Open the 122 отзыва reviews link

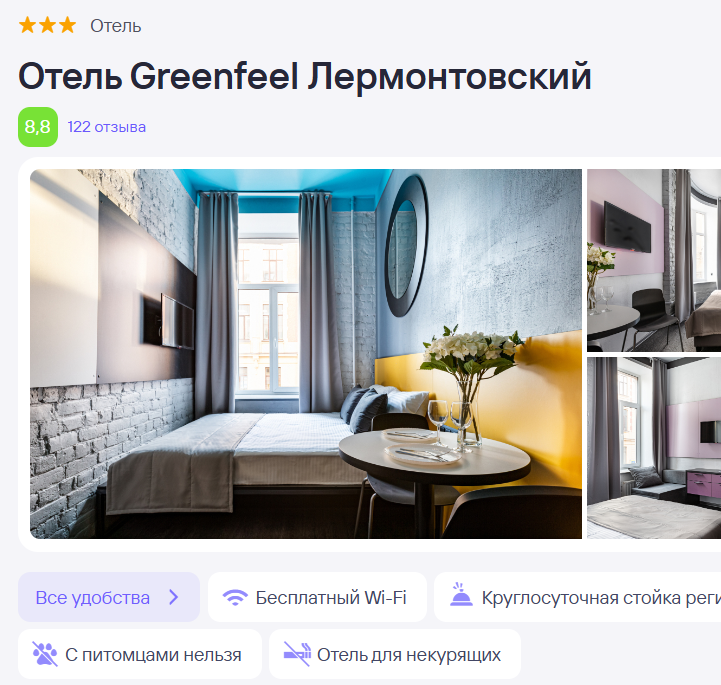click(107, 127)
